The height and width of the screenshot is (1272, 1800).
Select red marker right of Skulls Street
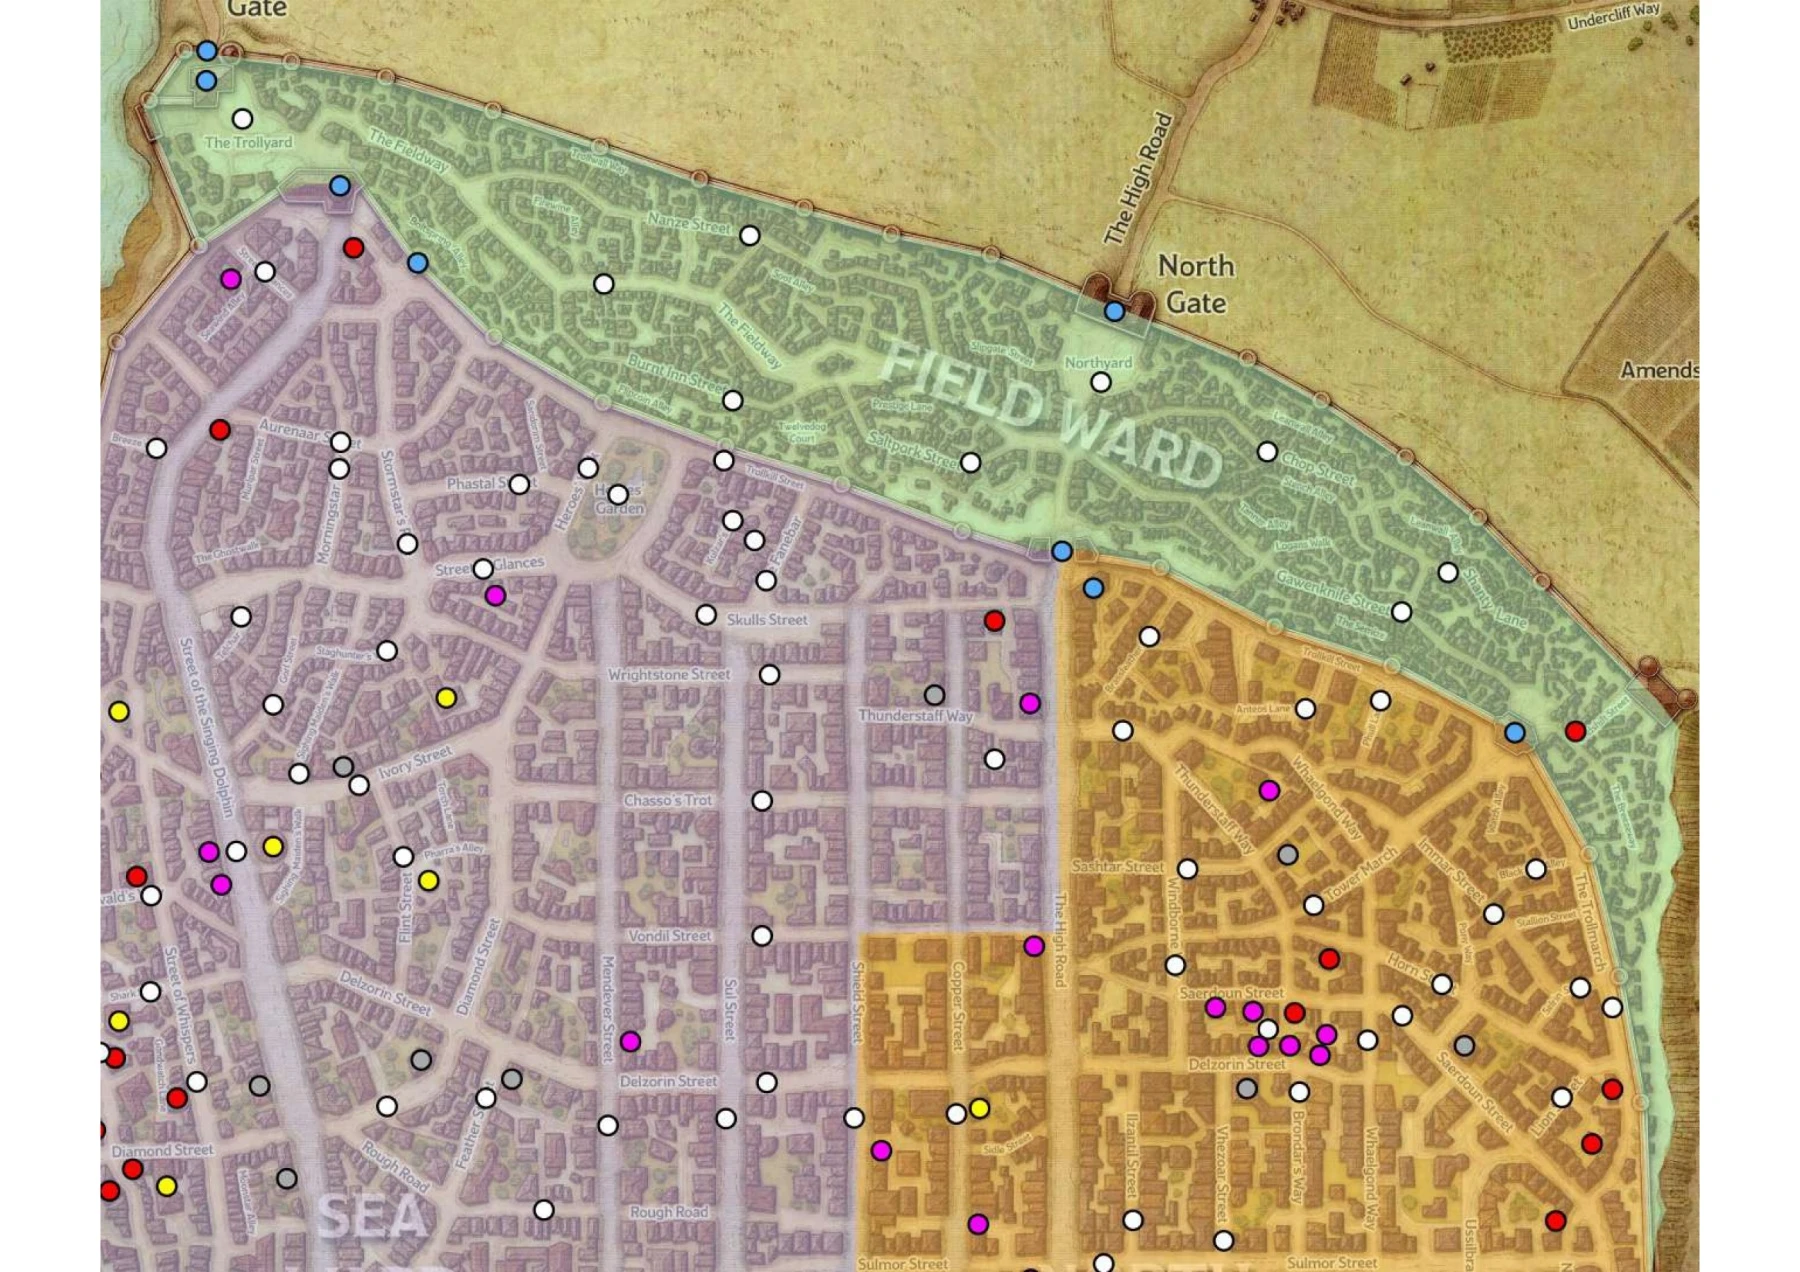(x=994, y=621)
